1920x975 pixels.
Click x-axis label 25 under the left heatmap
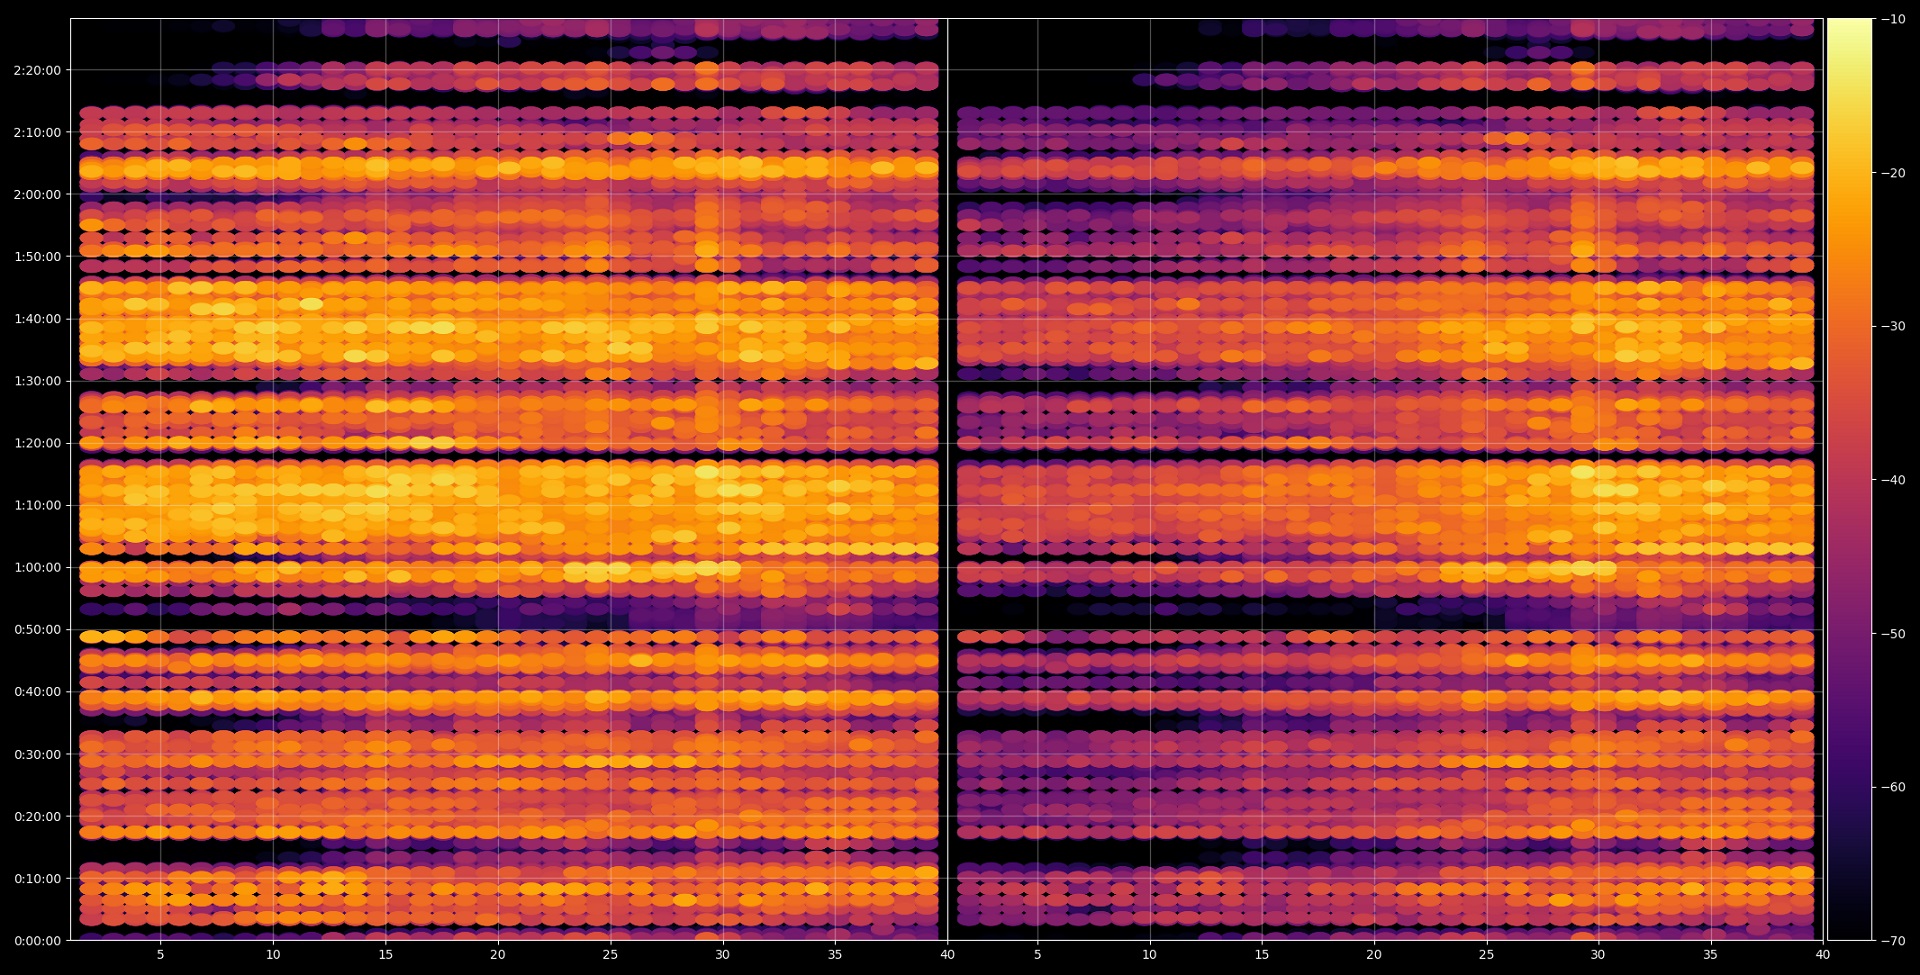point(610,955)
